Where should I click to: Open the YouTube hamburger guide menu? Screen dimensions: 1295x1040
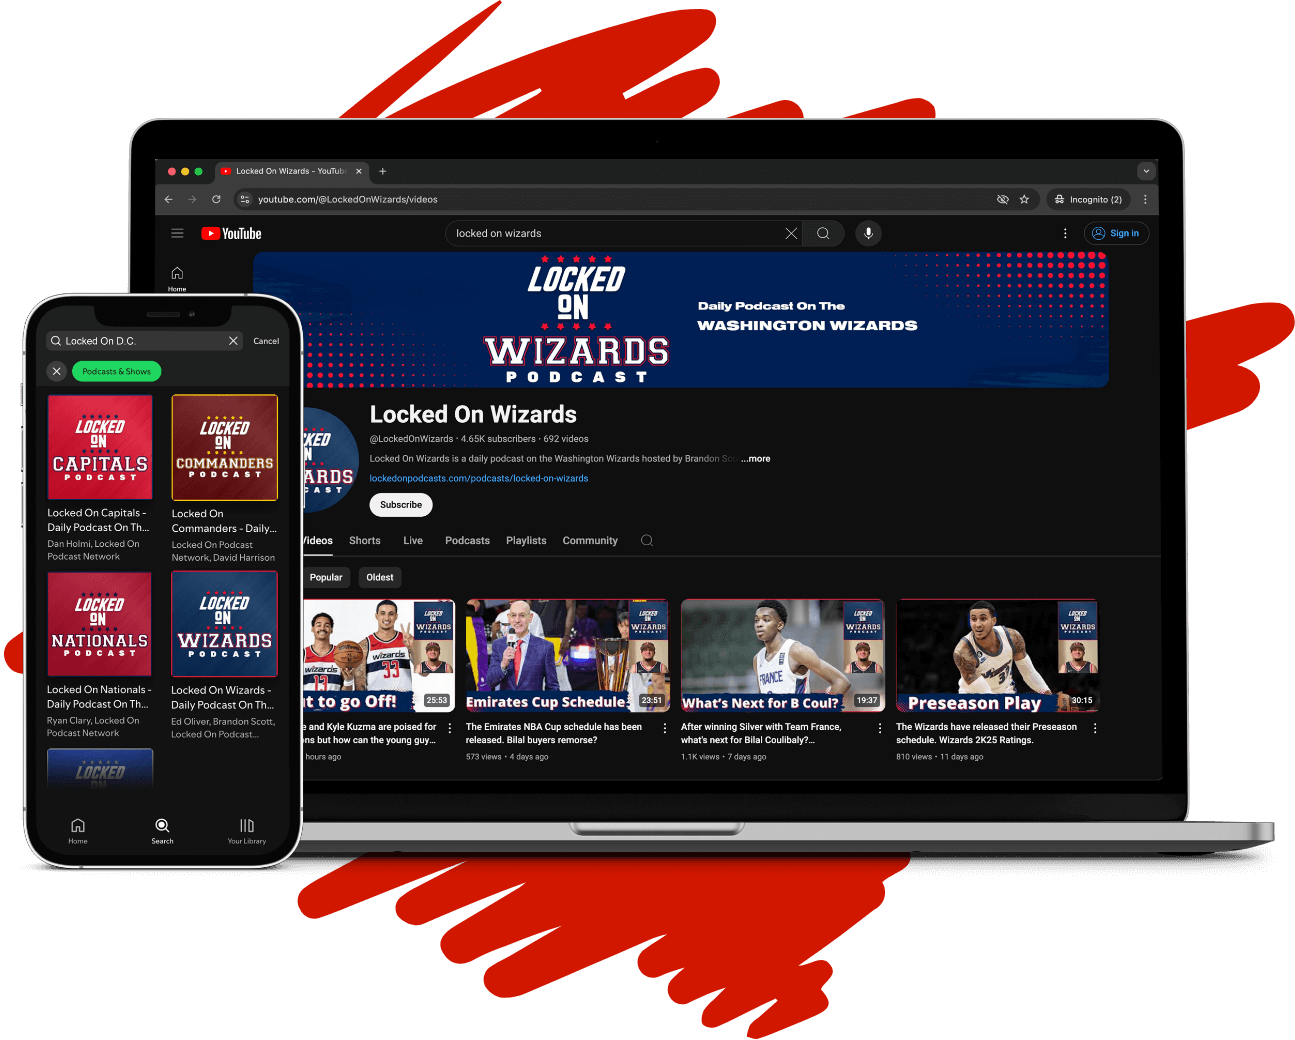(177, 233)
